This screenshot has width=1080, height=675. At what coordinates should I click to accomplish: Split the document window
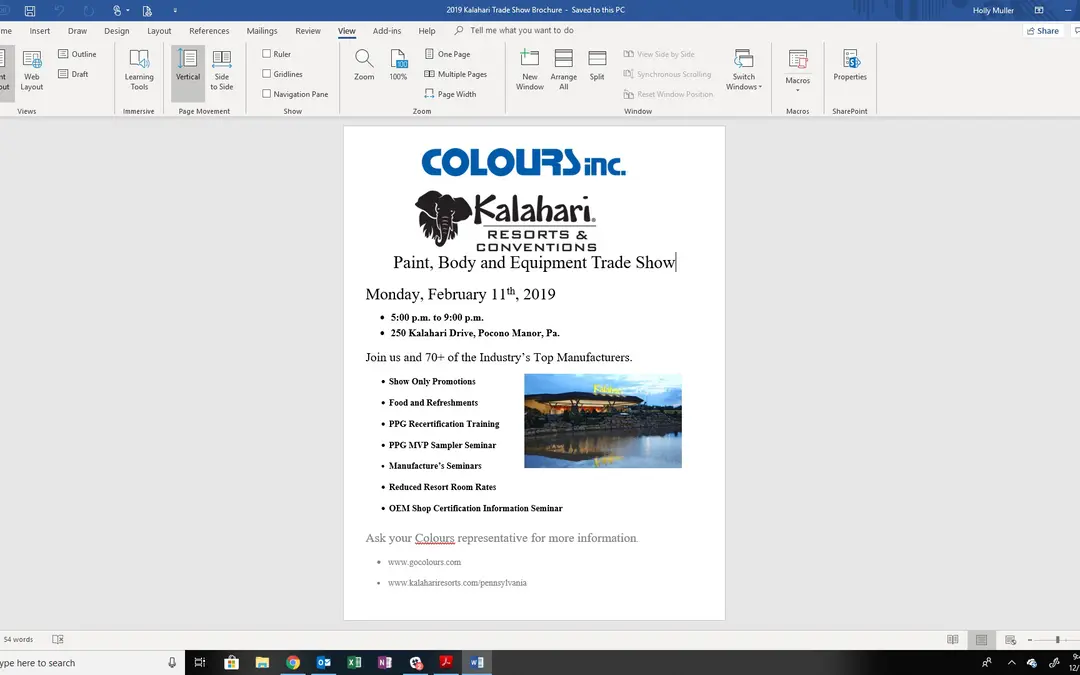(597, 66)
